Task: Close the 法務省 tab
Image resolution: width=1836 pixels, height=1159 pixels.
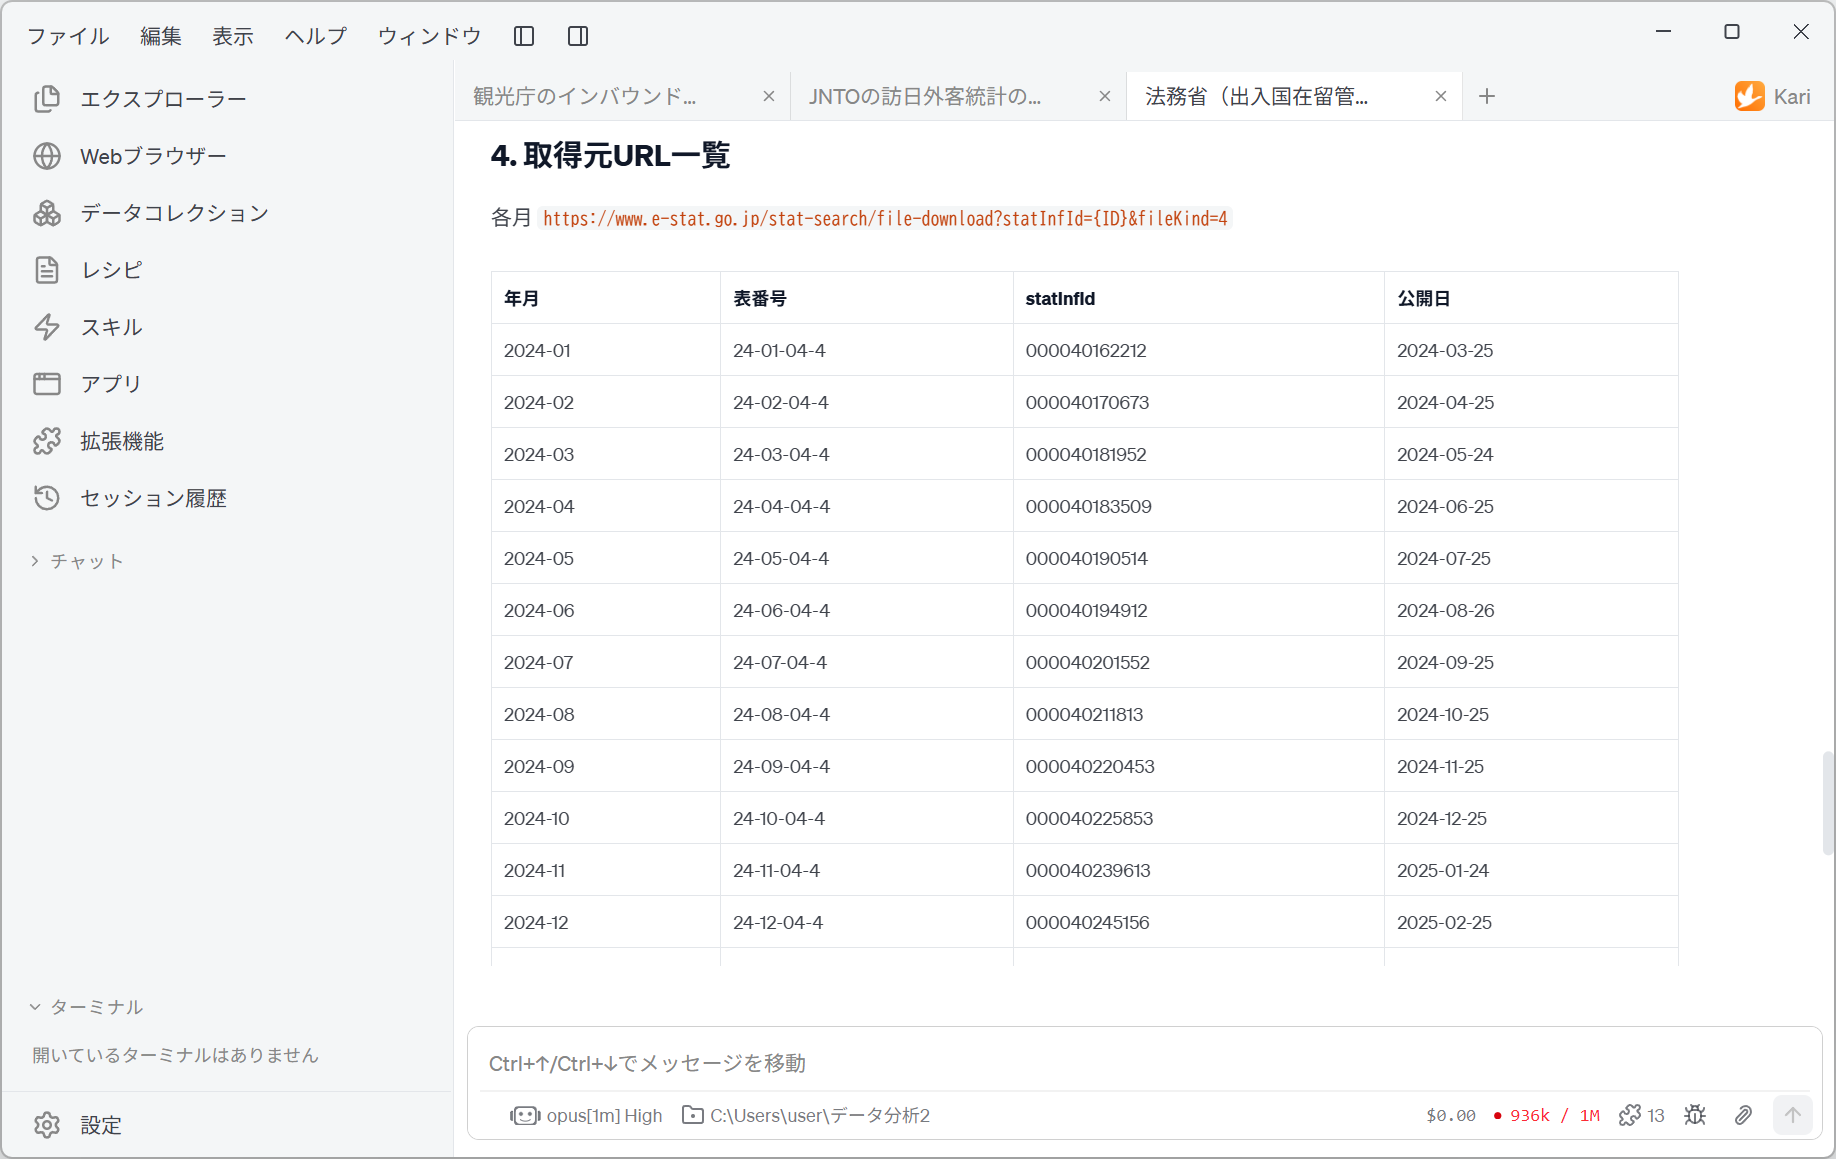Action: [x=1441, y=96]
